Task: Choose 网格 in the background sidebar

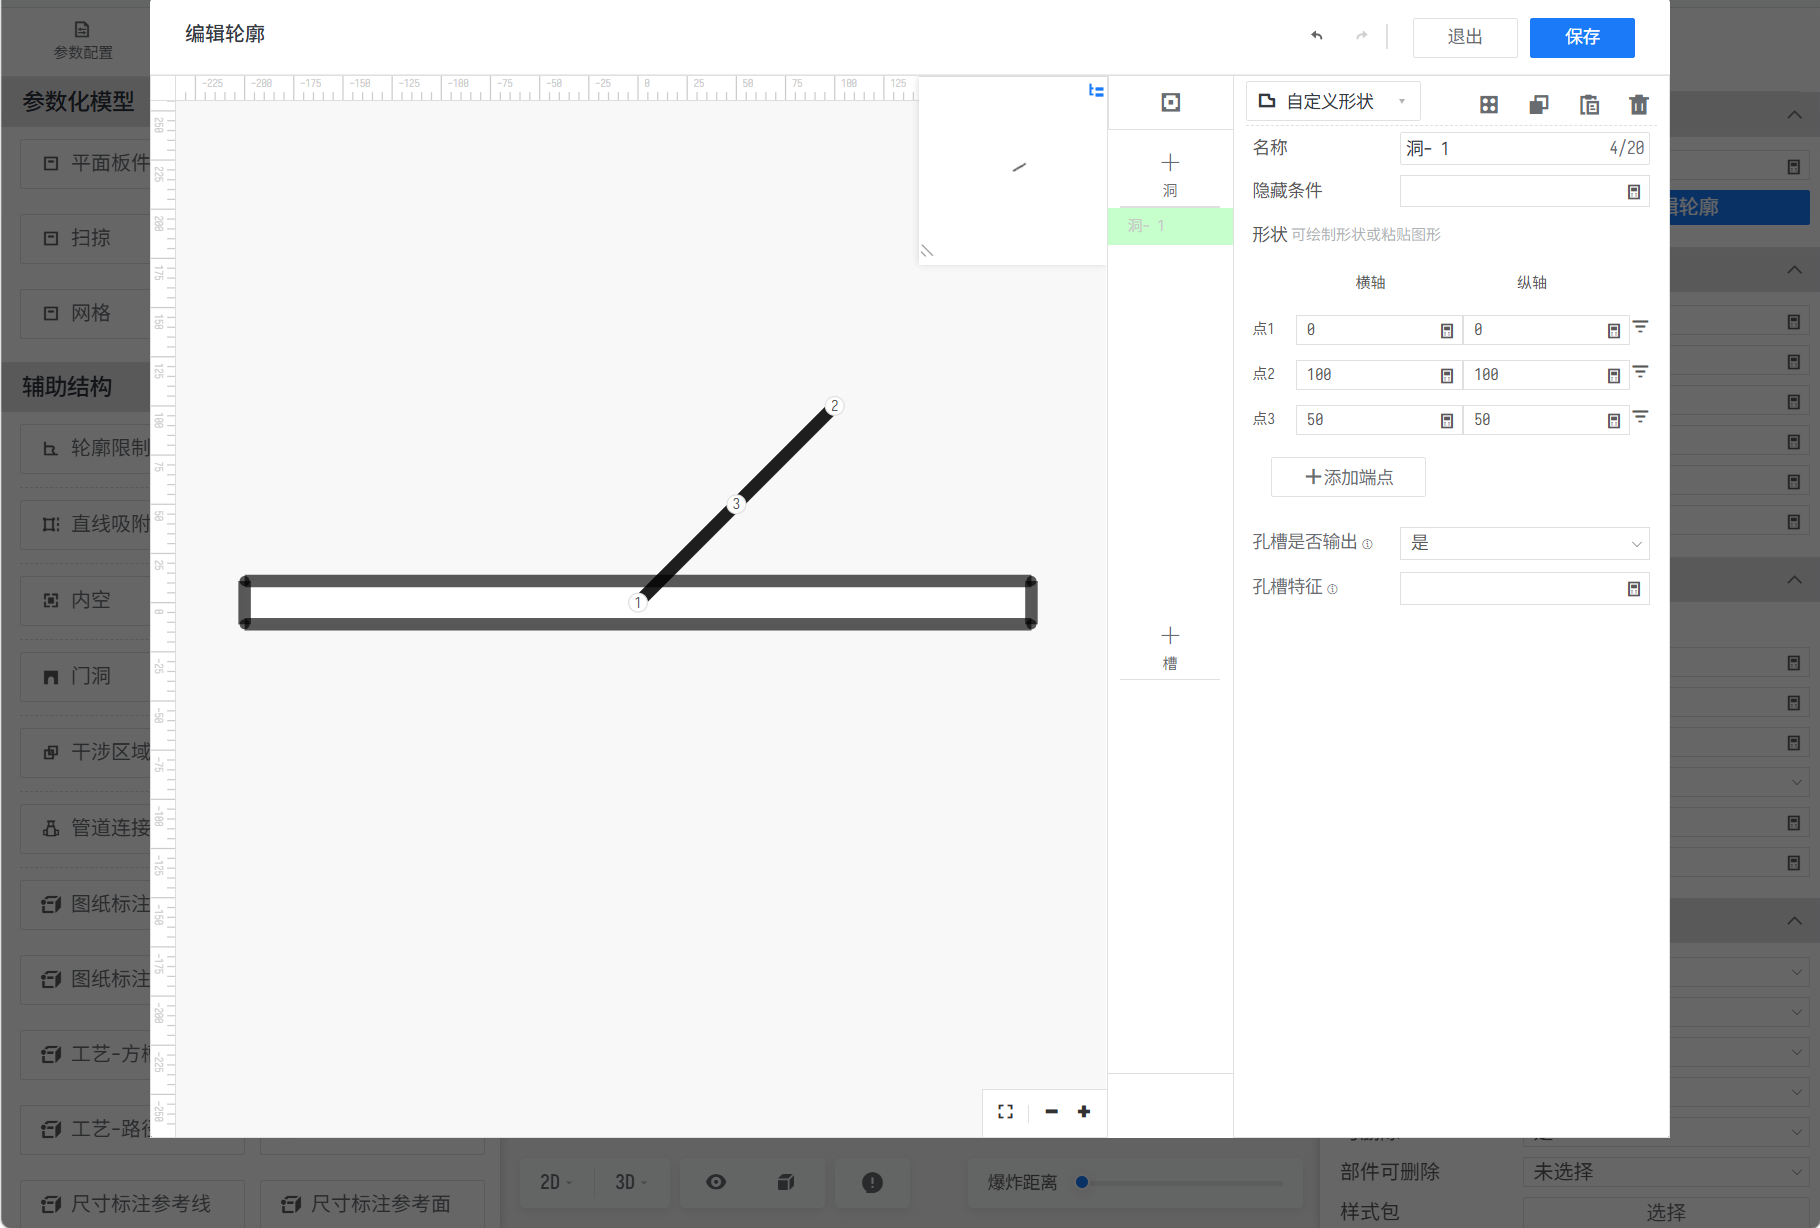Action: coord(86,313)
